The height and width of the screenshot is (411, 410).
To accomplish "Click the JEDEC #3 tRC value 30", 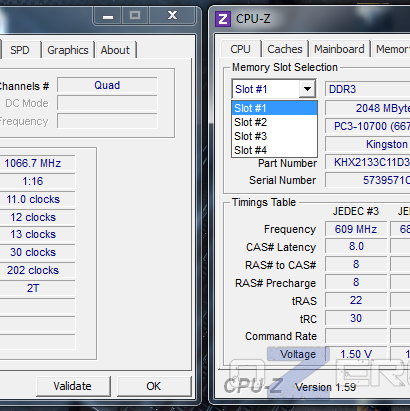I will (356, 318).
